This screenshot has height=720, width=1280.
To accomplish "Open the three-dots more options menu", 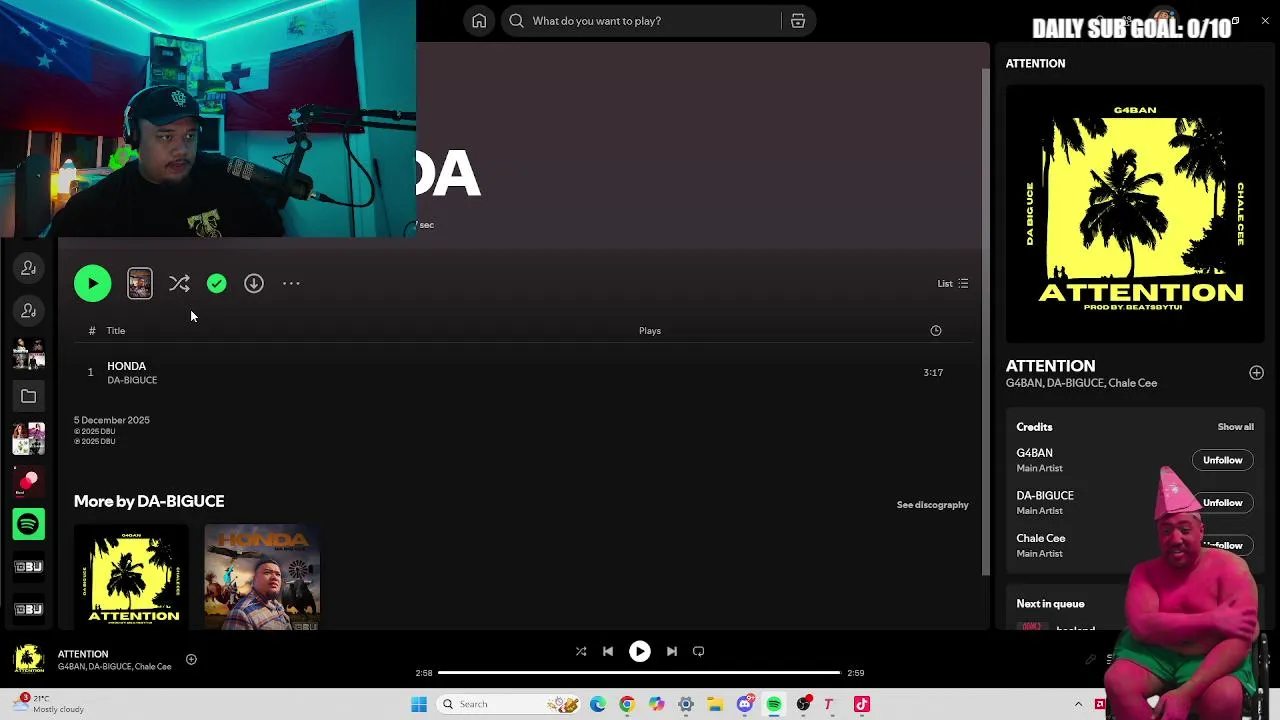I will pos(291,284).
